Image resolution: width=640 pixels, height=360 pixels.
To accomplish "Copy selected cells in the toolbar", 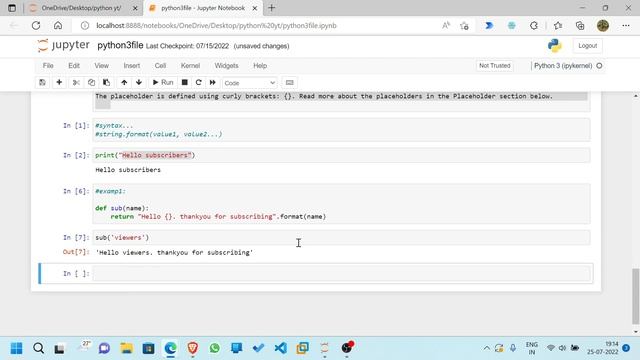I will [x=91, y=82].
